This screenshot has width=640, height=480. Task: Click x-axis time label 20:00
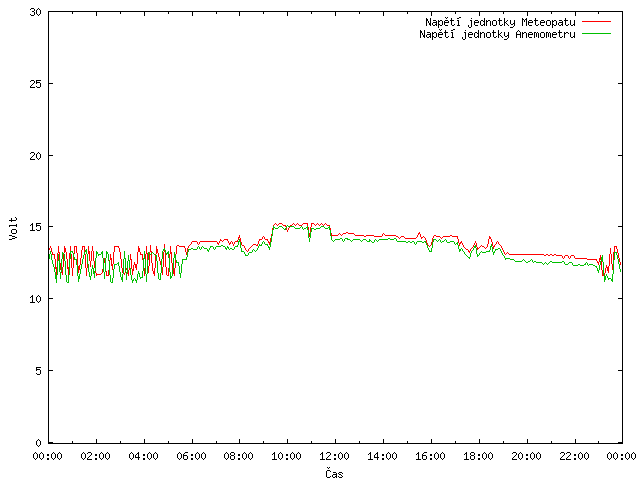point(527,456)
